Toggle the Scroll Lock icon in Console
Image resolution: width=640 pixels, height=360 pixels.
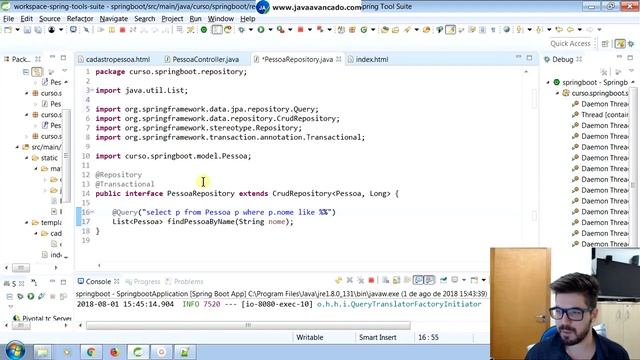396,280
